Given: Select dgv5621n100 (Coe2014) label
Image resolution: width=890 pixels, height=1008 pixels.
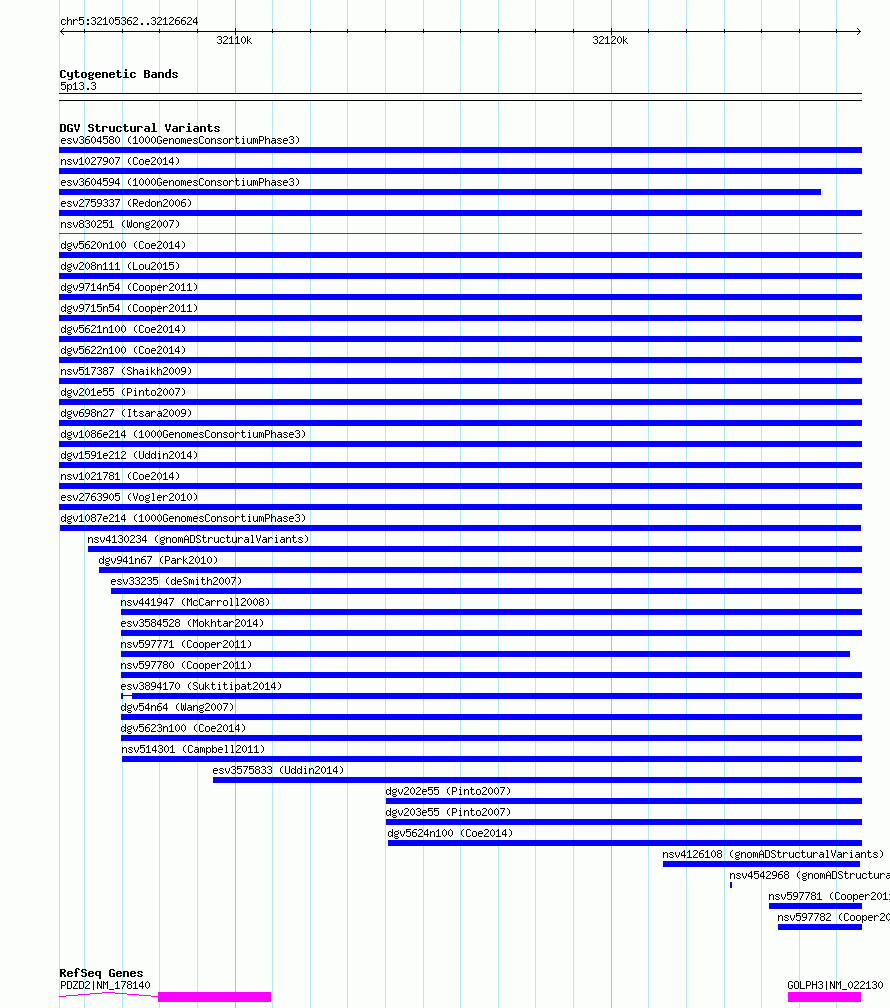Looking at the screenshot, I should [123, 329].
